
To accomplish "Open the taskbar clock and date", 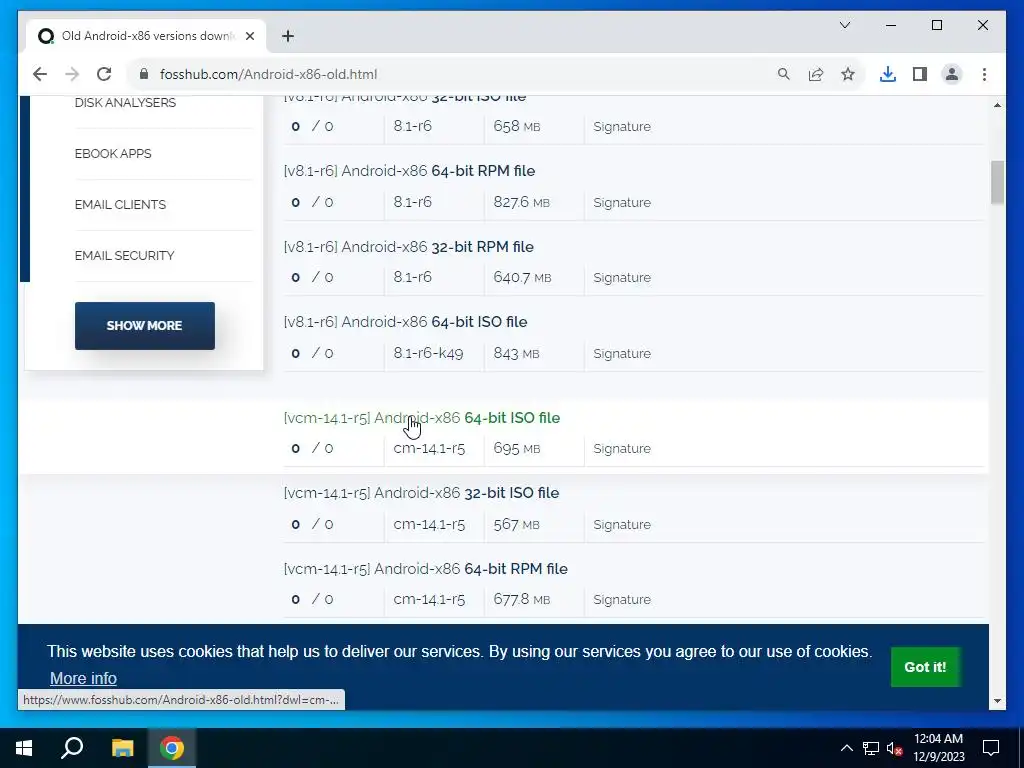I will pos(938,748).
